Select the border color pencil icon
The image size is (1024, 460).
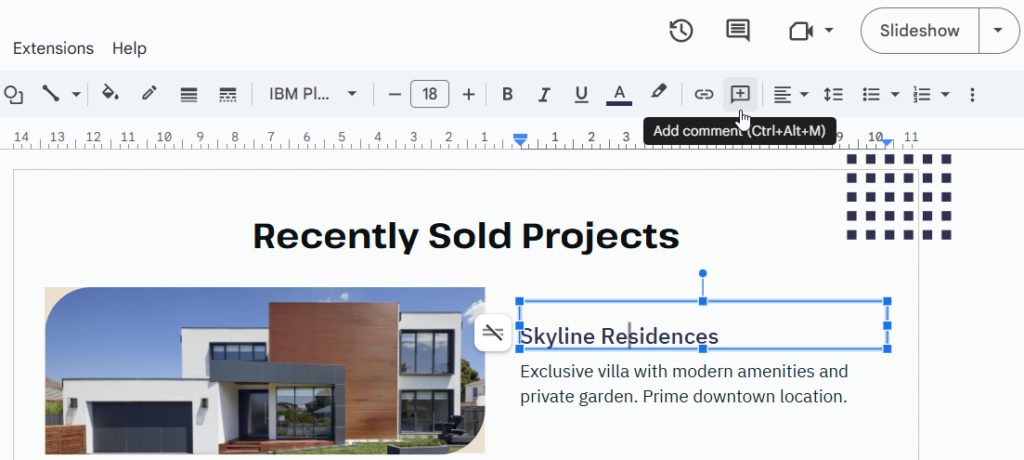149,94
